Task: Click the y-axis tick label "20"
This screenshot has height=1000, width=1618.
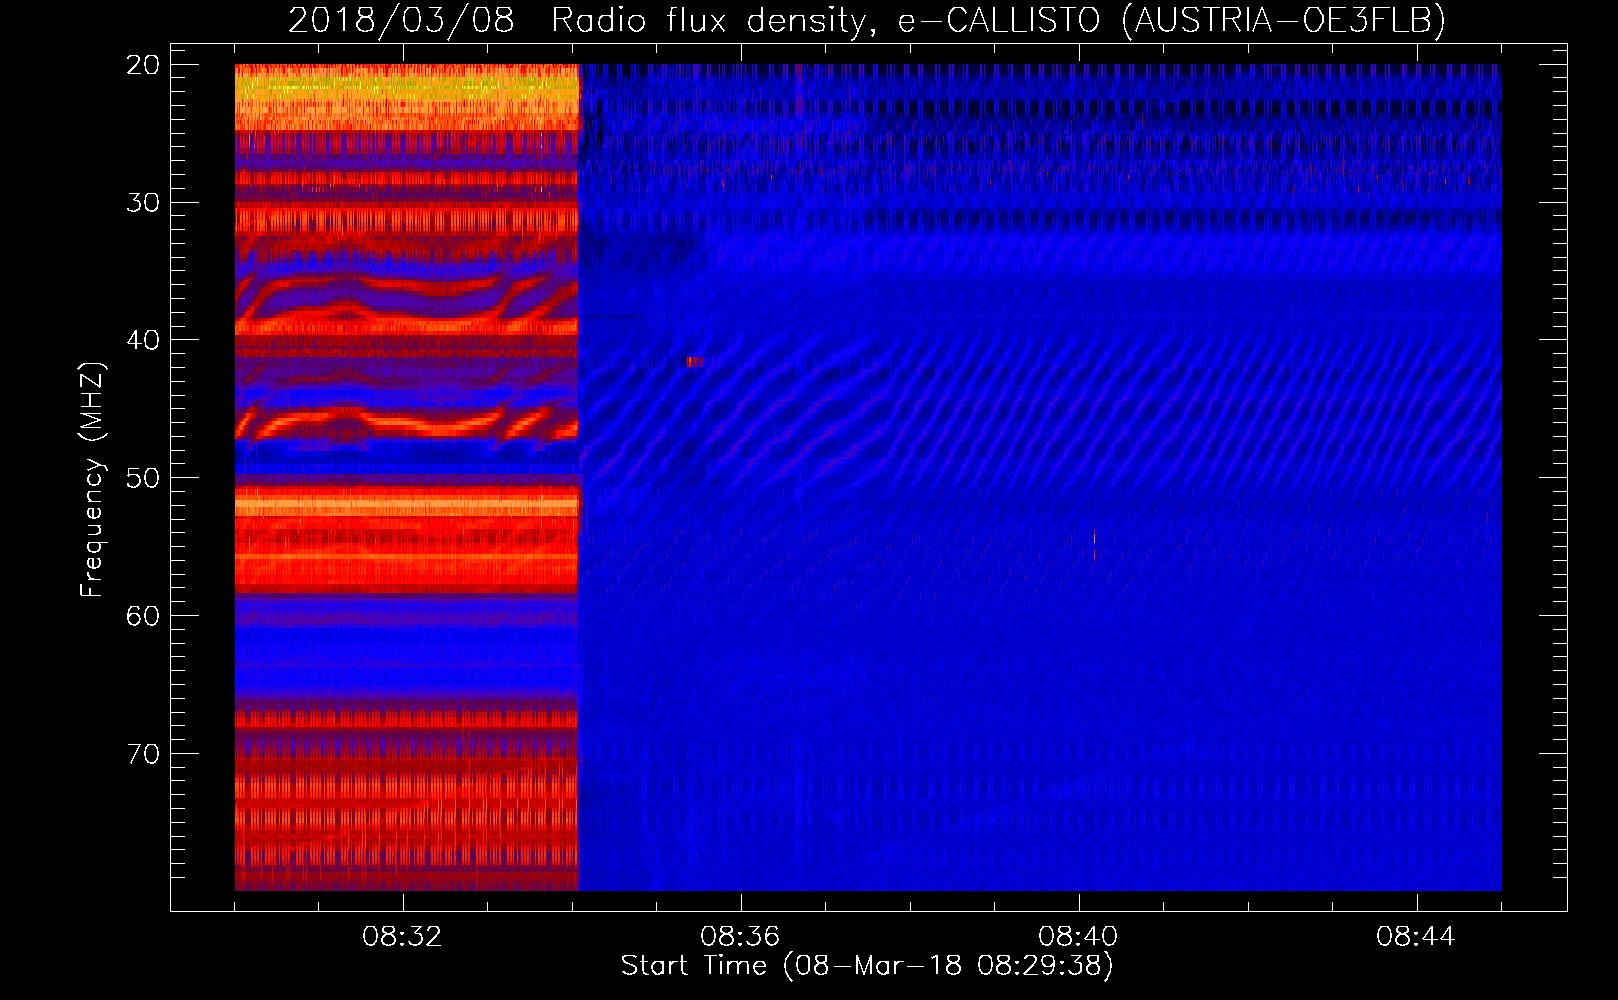Action: coord(144,65)
